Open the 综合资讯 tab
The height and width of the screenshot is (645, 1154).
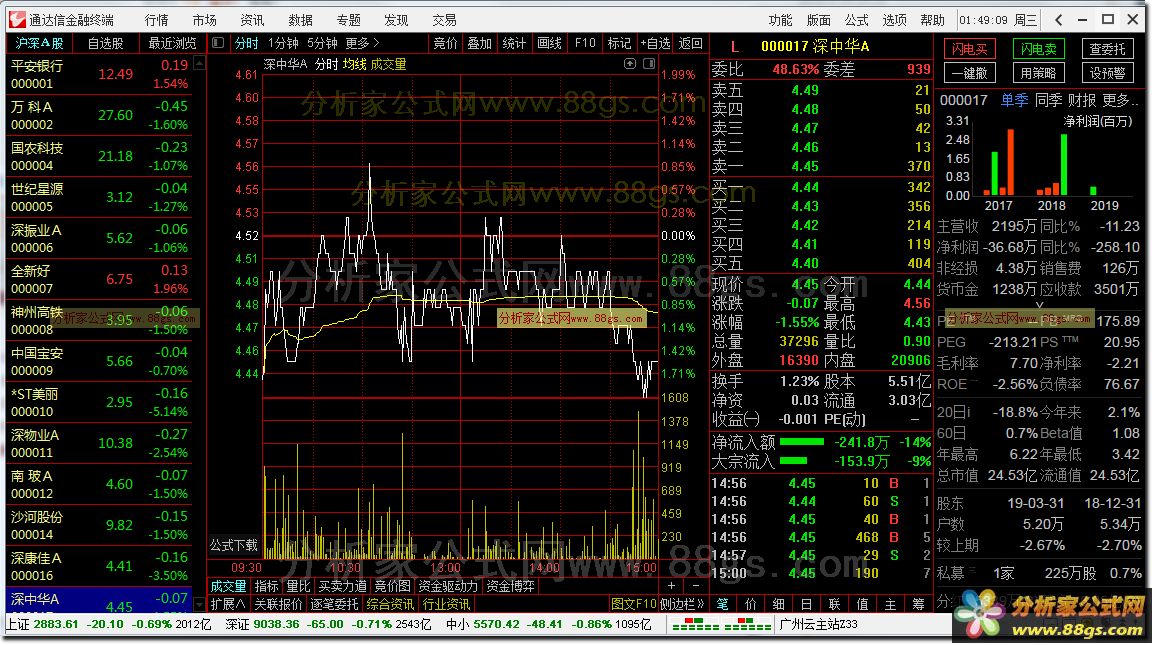(390, 604)
